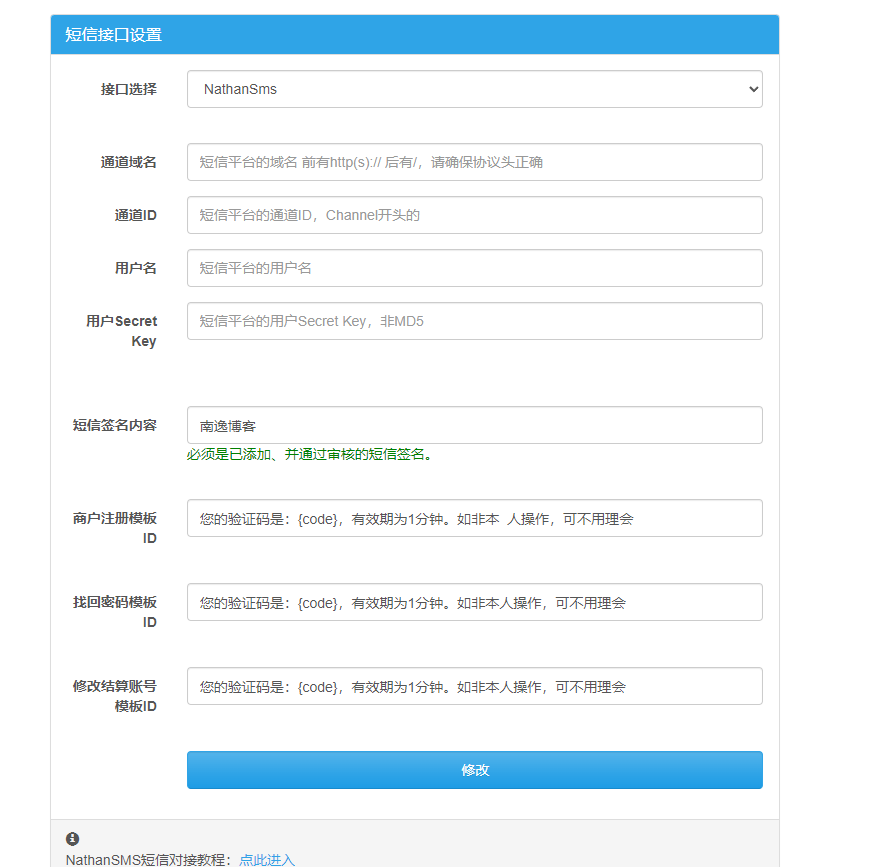The image size is (872, 867).
Task: Select the 用户Secret Key input field
Action: [474, 321]
